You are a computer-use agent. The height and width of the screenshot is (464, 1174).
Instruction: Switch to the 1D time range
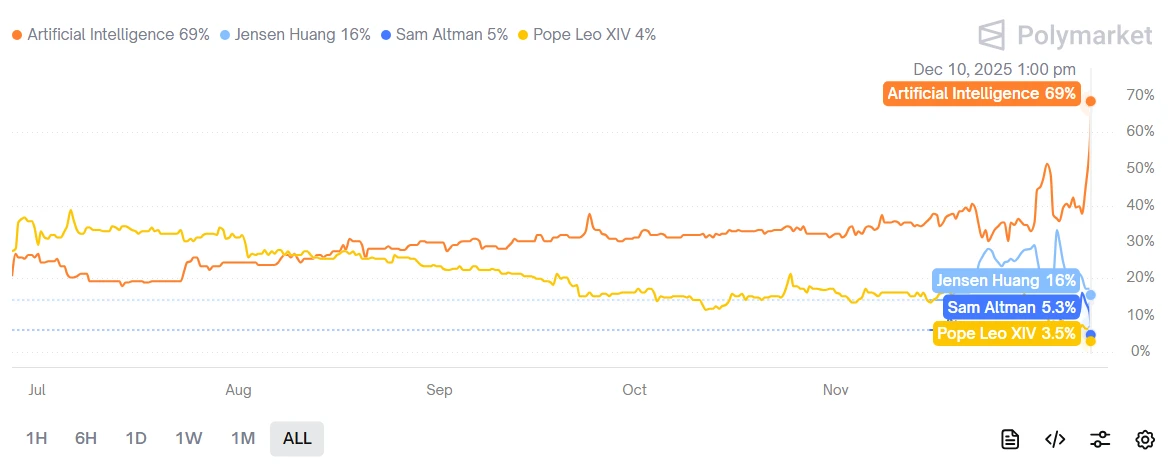coord(136,438)
